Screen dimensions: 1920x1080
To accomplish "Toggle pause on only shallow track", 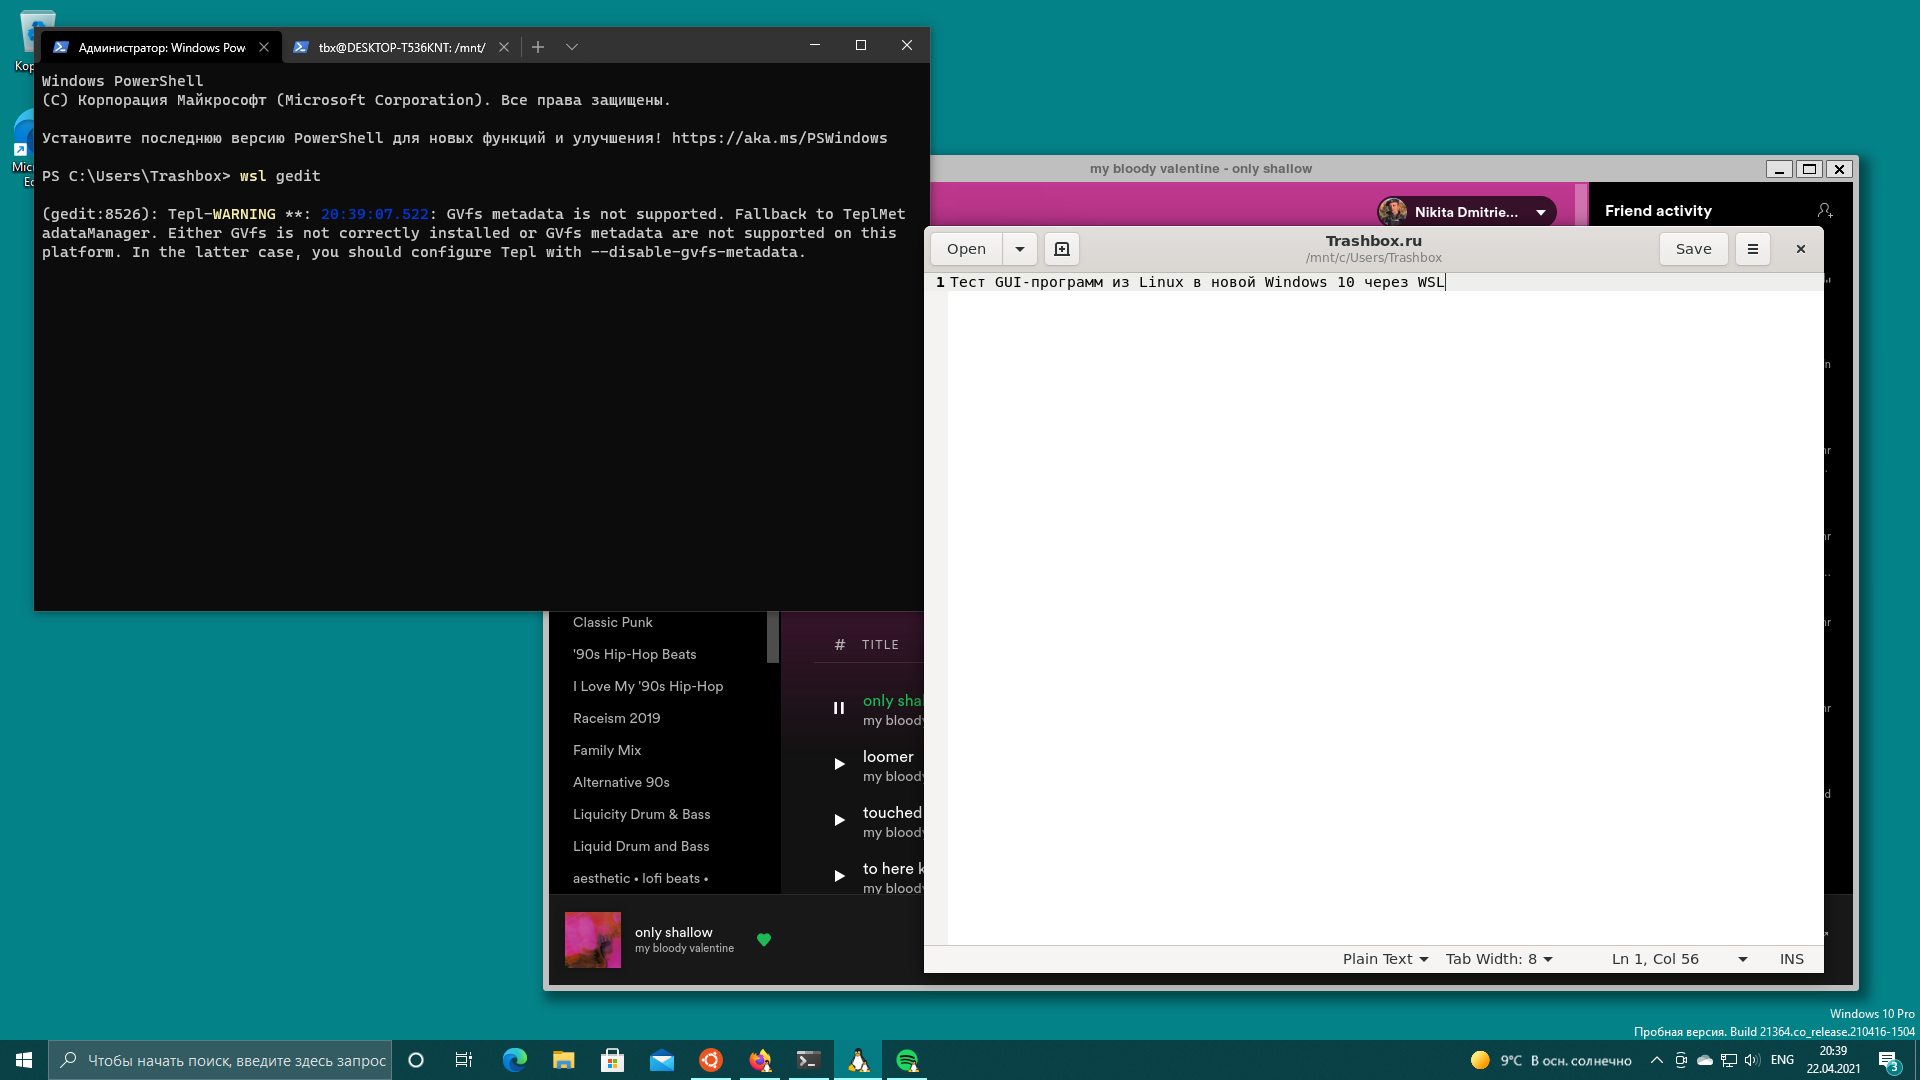I will [837, 708].
